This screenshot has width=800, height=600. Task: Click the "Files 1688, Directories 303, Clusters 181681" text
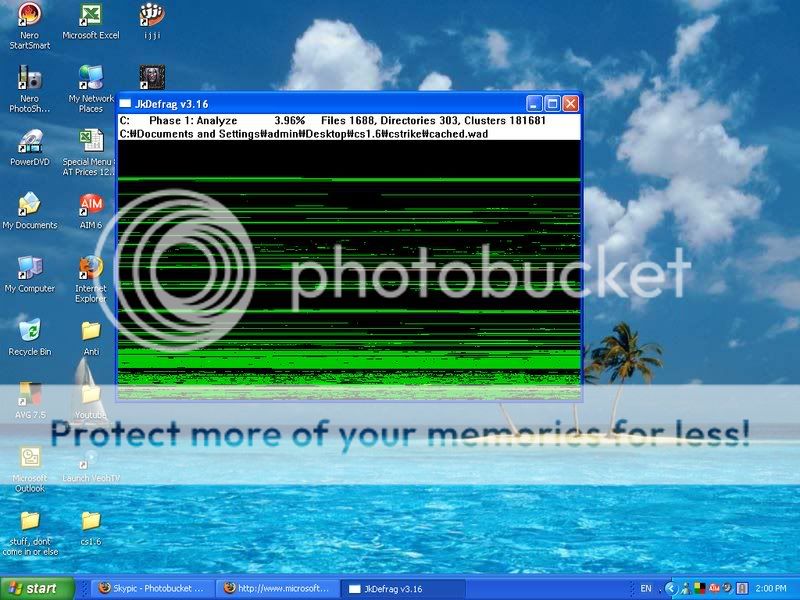433,121
